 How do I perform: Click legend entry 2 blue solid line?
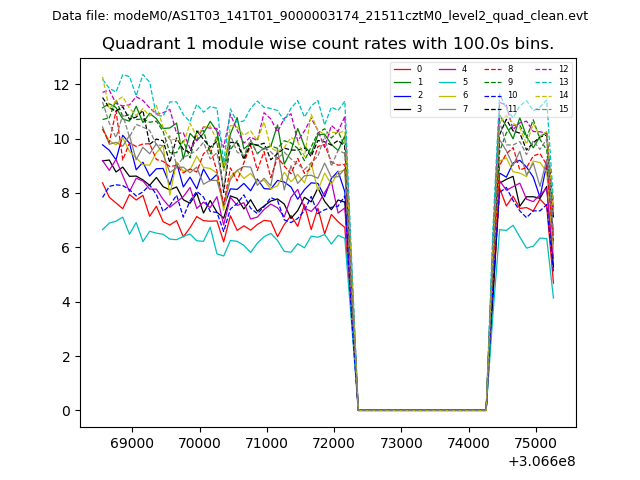(407, 95)
